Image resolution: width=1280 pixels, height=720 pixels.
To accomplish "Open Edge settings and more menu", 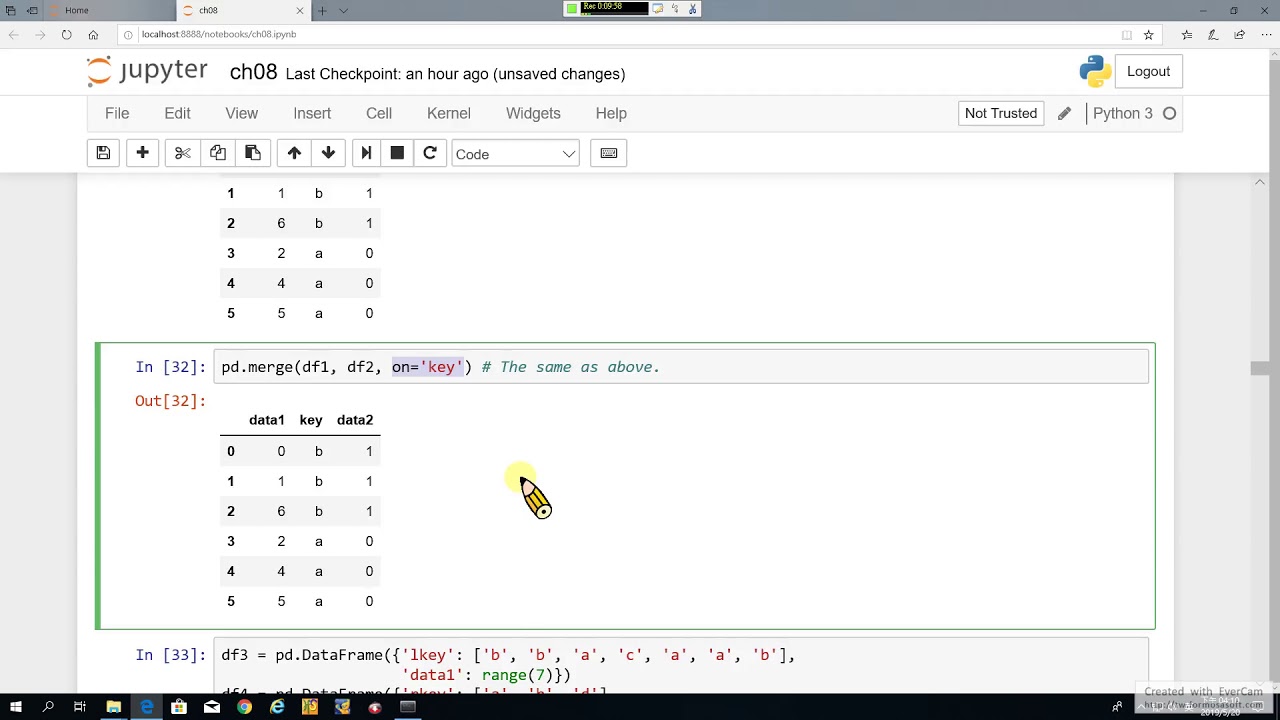I will (x=1265, y=34).
